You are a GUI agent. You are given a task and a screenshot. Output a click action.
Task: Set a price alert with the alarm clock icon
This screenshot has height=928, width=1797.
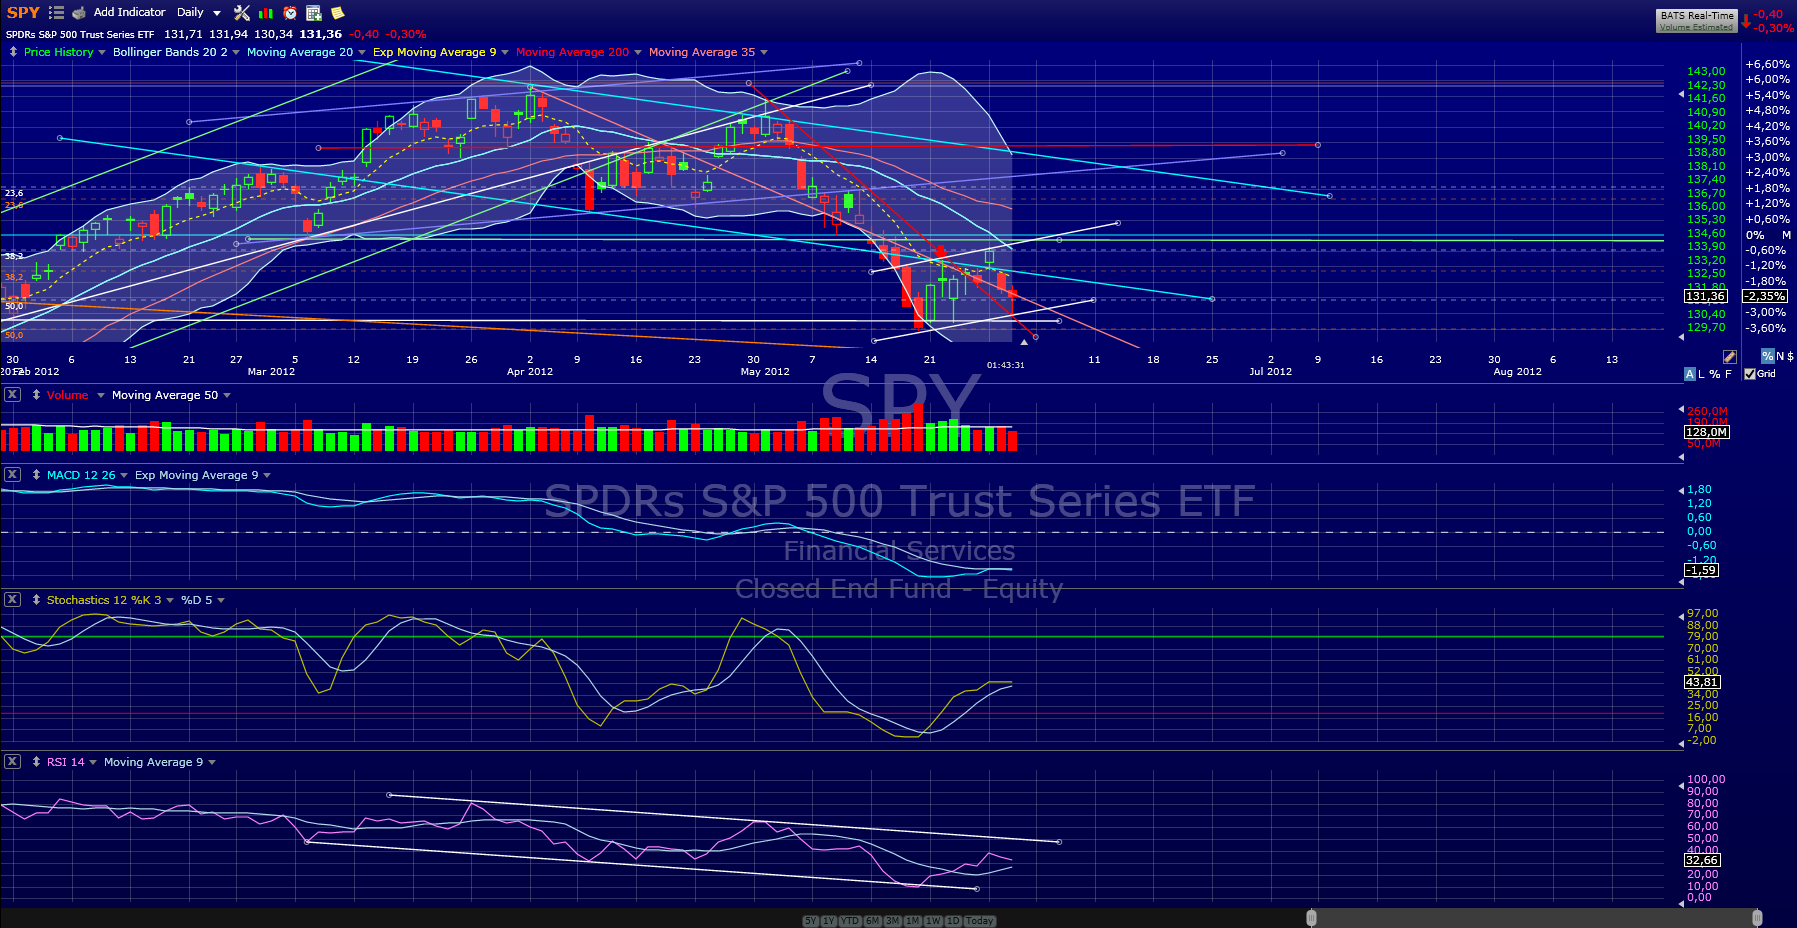tap(290, 13)
